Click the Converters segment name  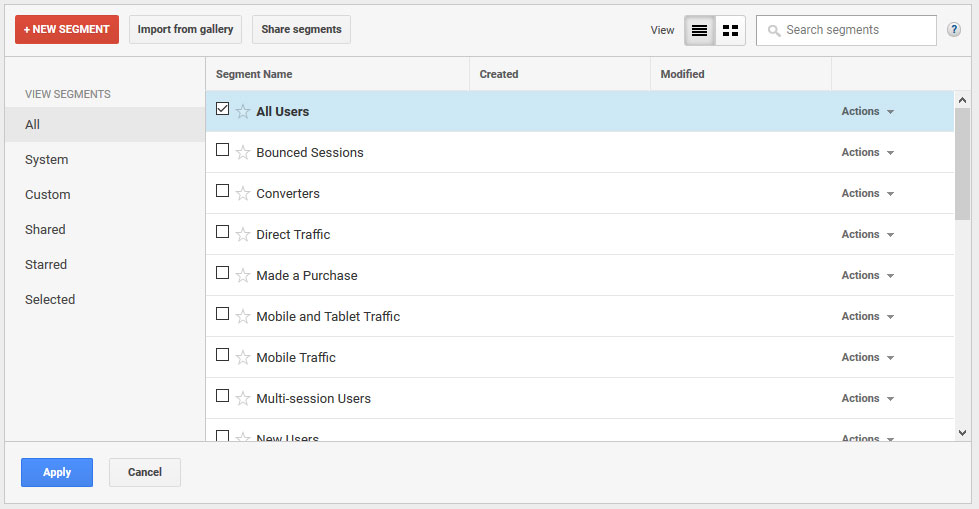[288, 194]
